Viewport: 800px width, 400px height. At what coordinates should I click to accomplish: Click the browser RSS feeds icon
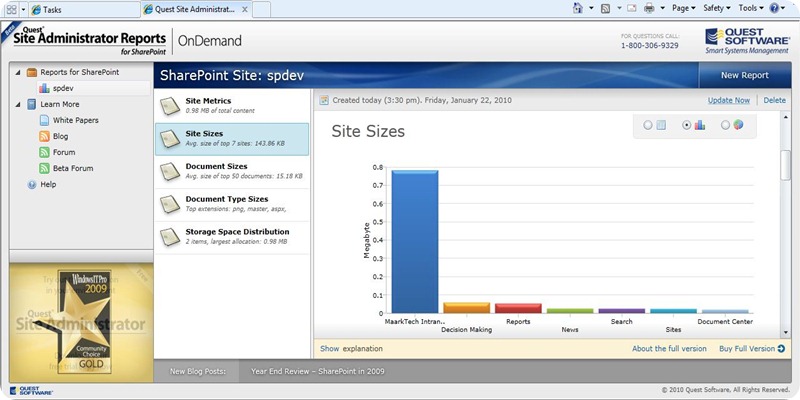[x=606, y=8]
